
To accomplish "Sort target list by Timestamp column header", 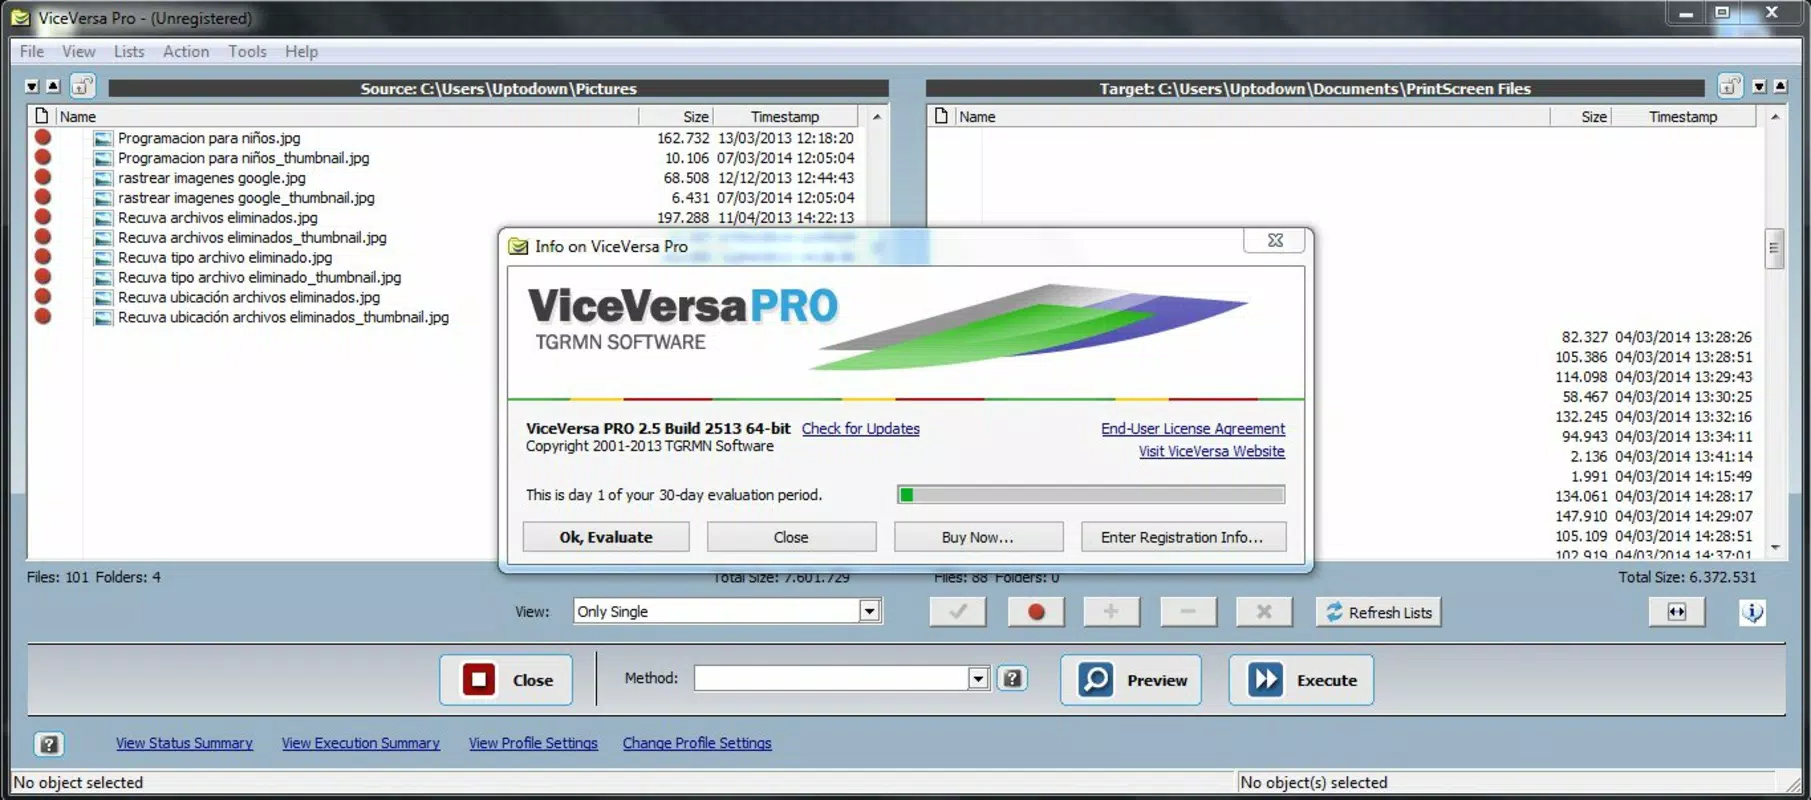I will point(1683,116).
